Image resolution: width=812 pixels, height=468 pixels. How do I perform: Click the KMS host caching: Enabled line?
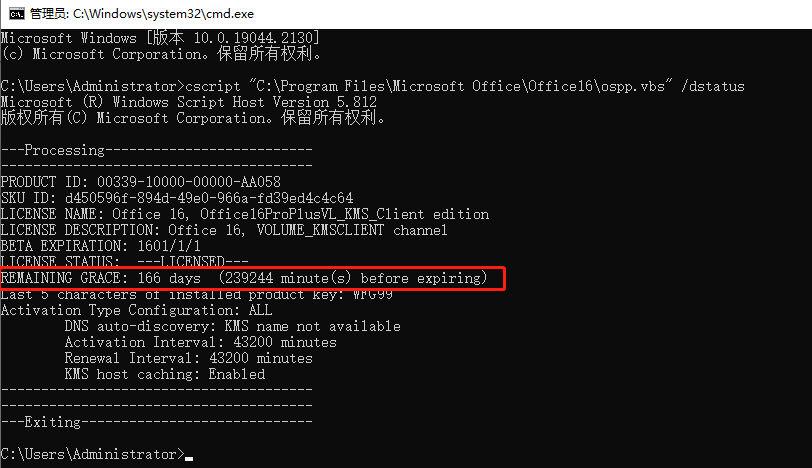165,375
